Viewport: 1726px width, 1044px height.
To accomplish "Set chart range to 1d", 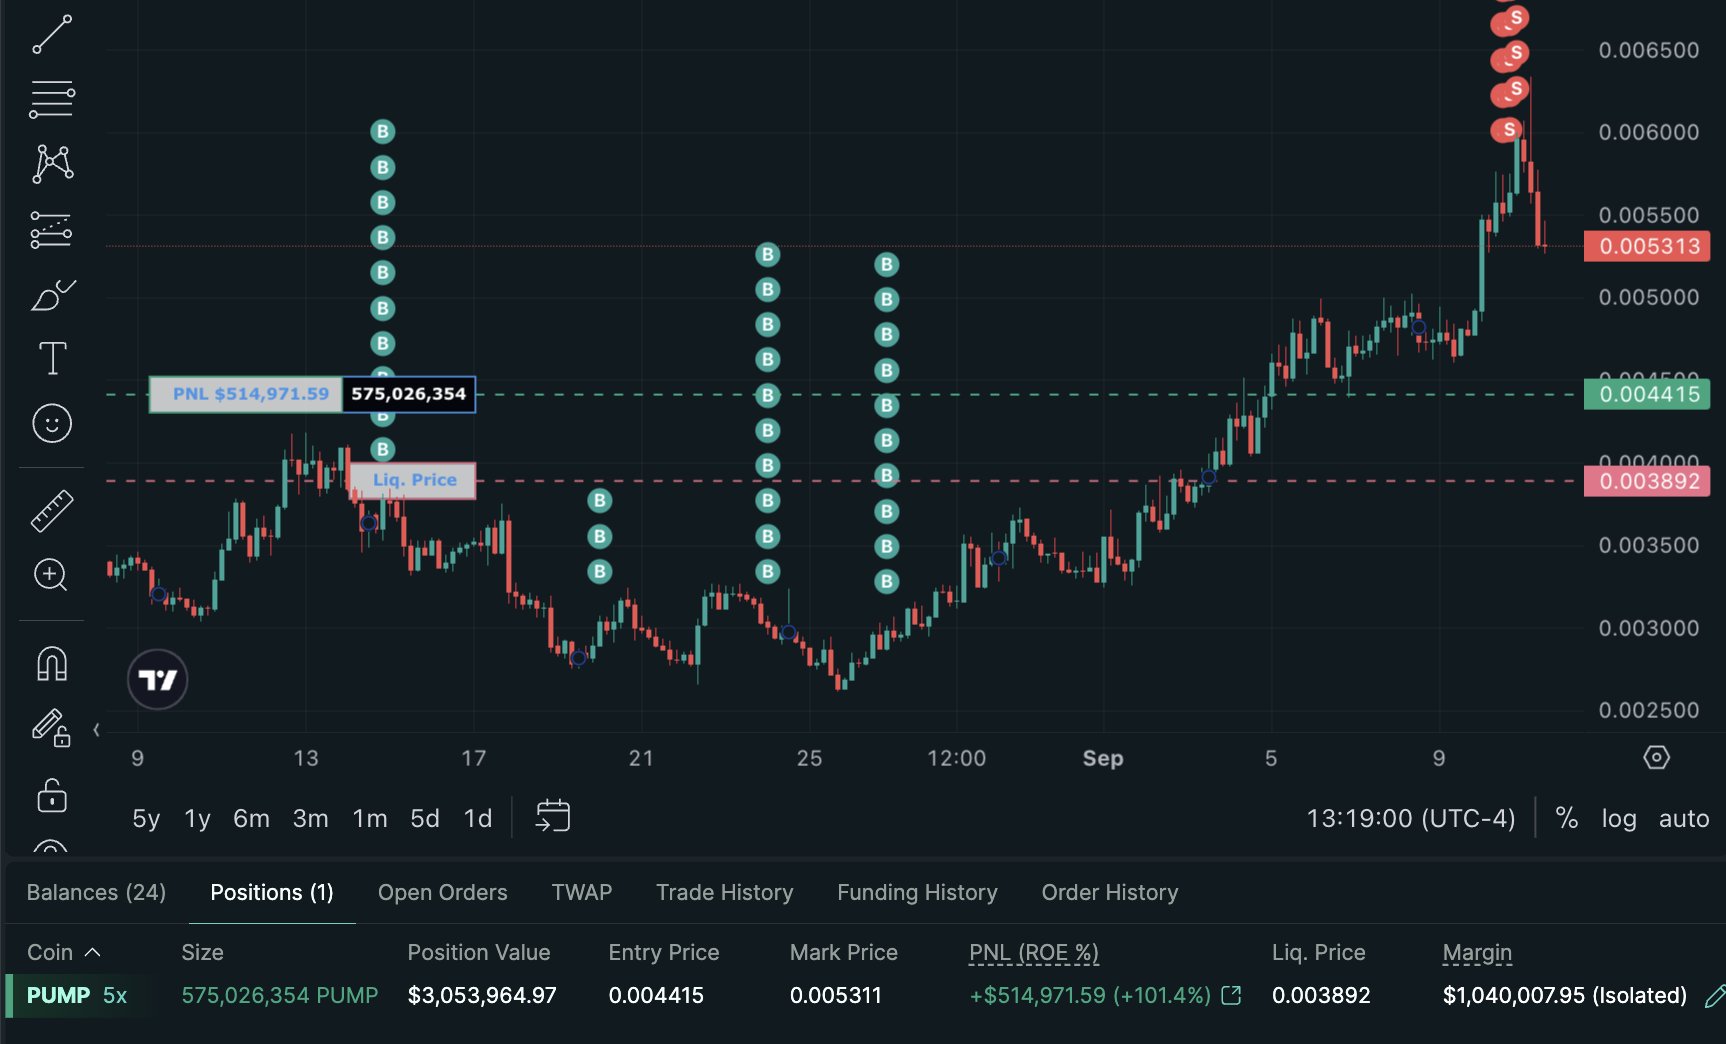I will point(478,818).
